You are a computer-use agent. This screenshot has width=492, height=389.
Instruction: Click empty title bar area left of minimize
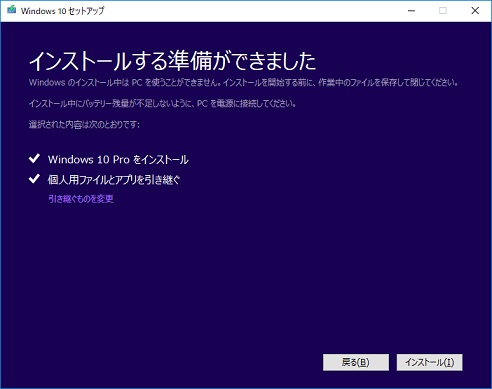point(250,11)
